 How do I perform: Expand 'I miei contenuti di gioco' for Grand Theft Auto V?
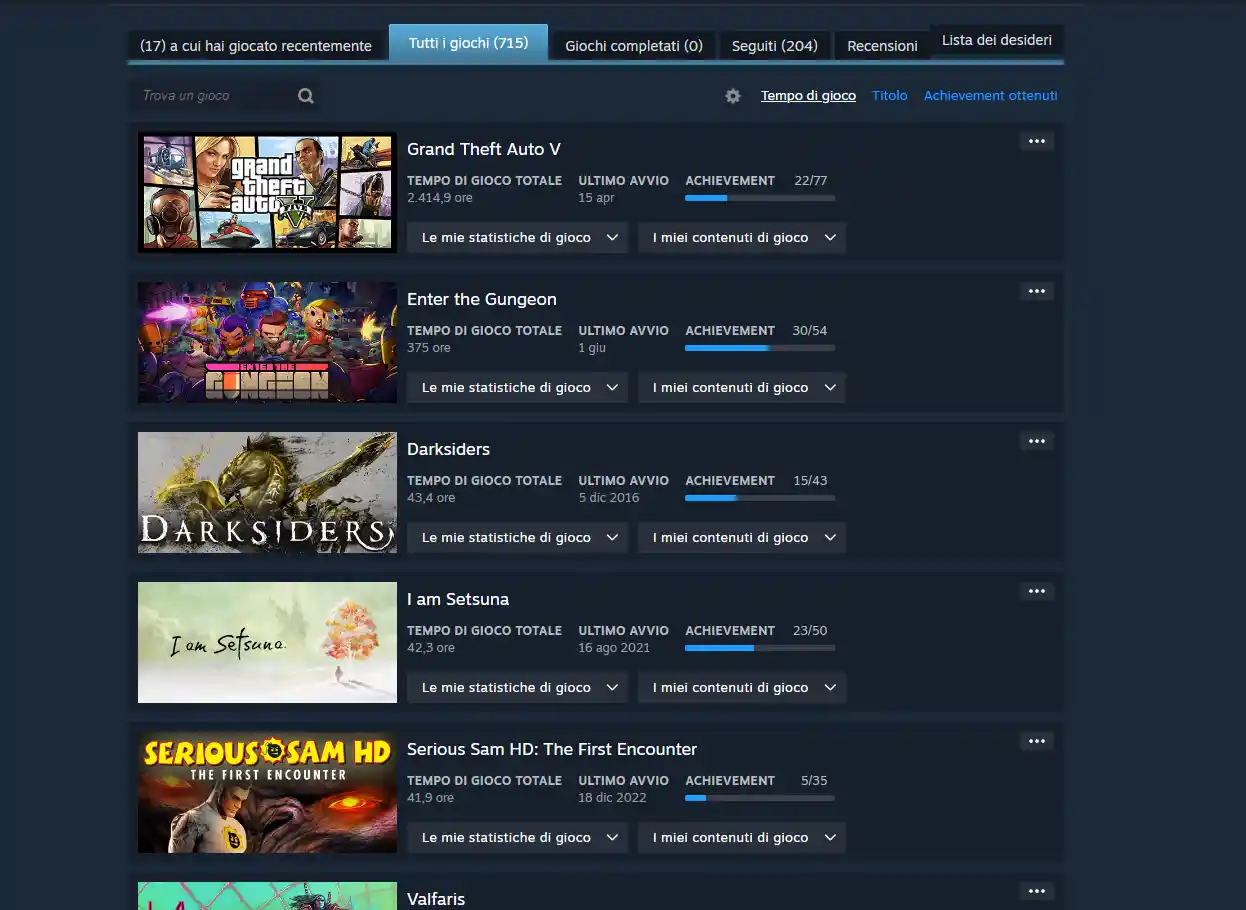click(742, 238)
